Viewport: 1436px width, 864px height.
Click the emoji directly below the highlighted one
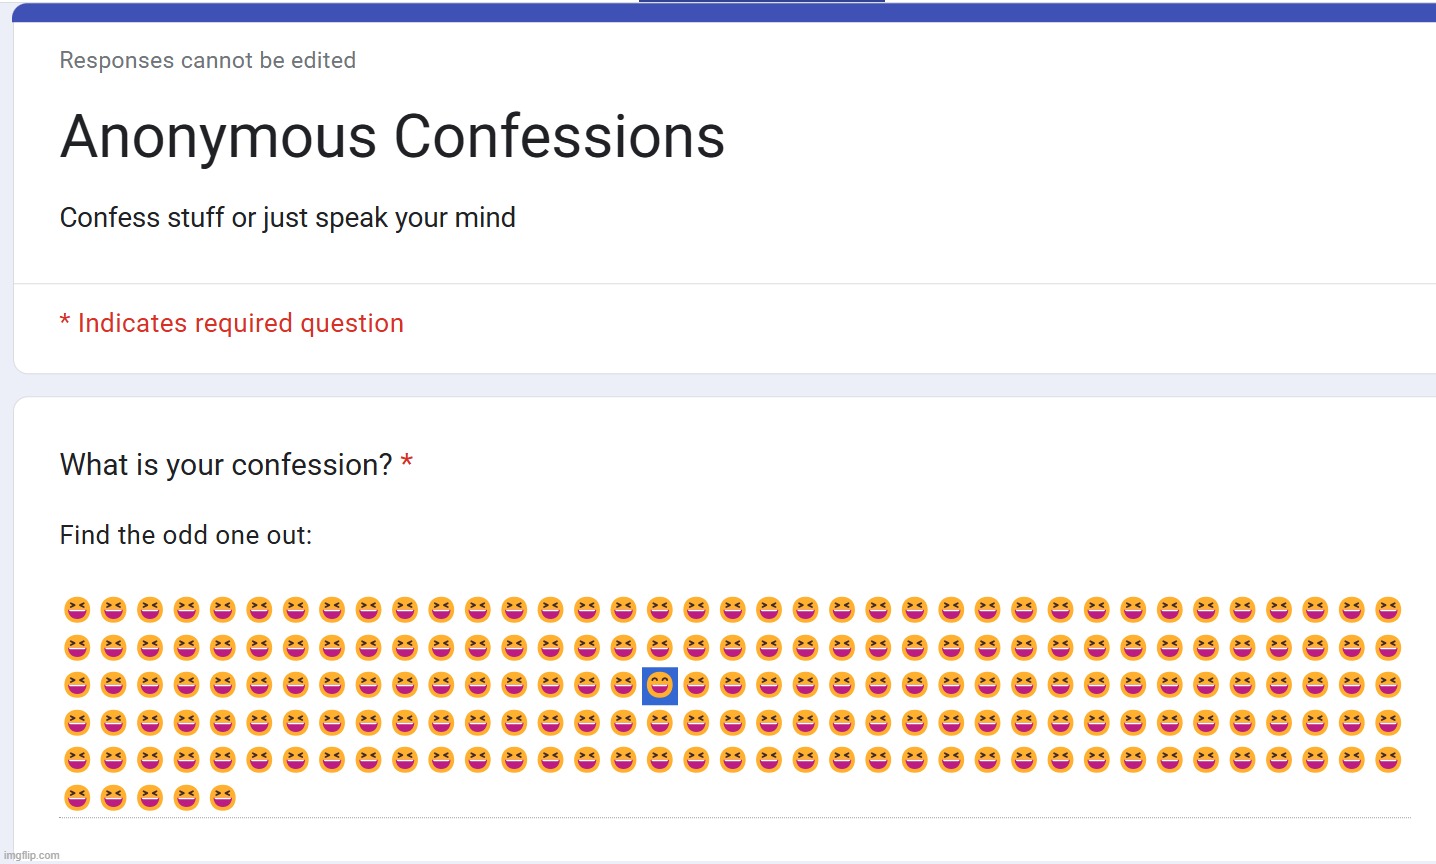pyautogui.click(x=660, y=723)
